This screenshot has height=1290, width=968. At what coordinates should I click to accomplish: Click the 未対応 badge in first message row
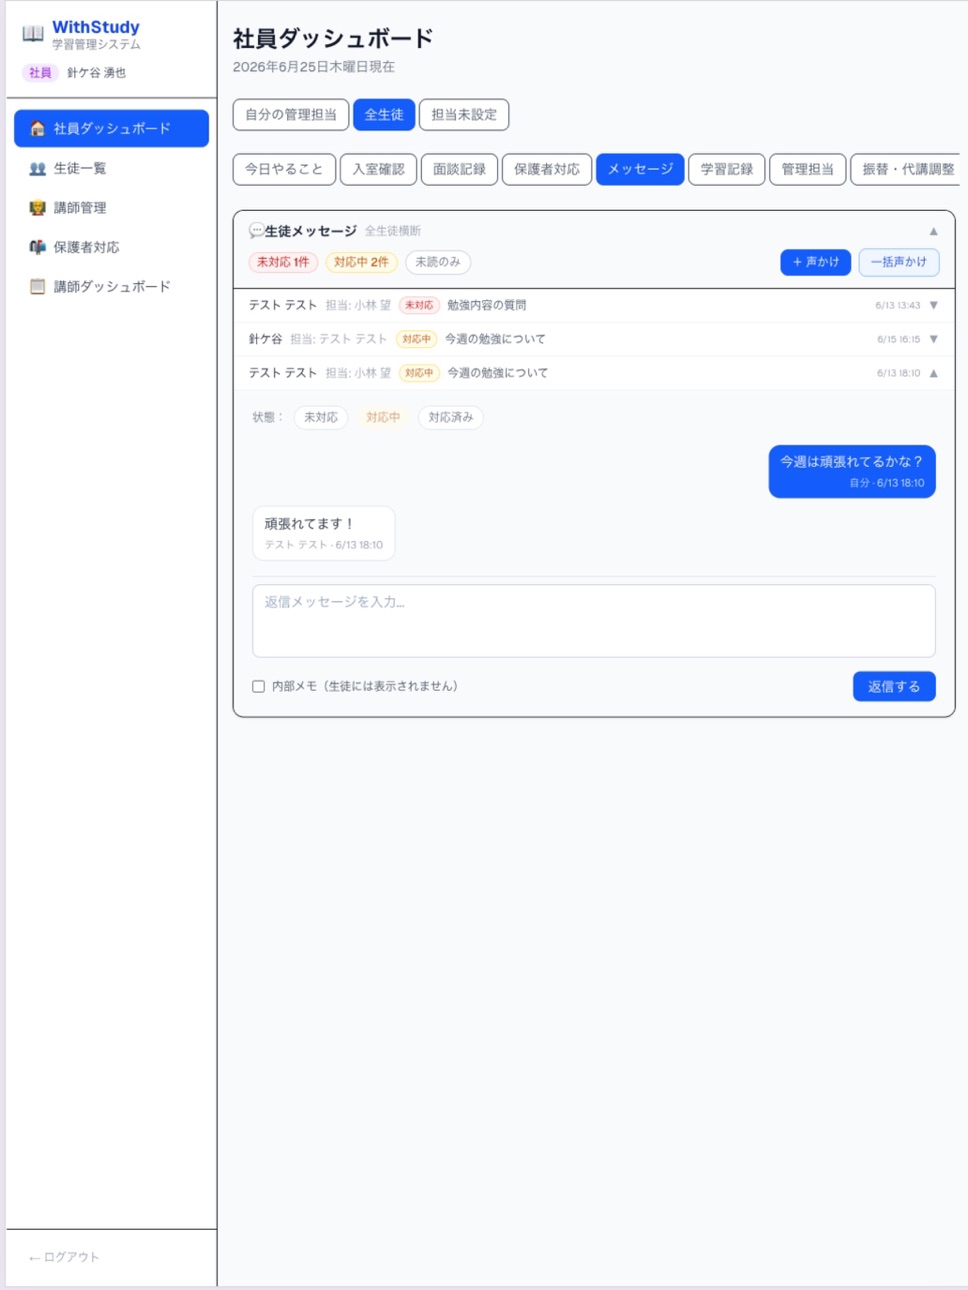click(x=419, y=306)
